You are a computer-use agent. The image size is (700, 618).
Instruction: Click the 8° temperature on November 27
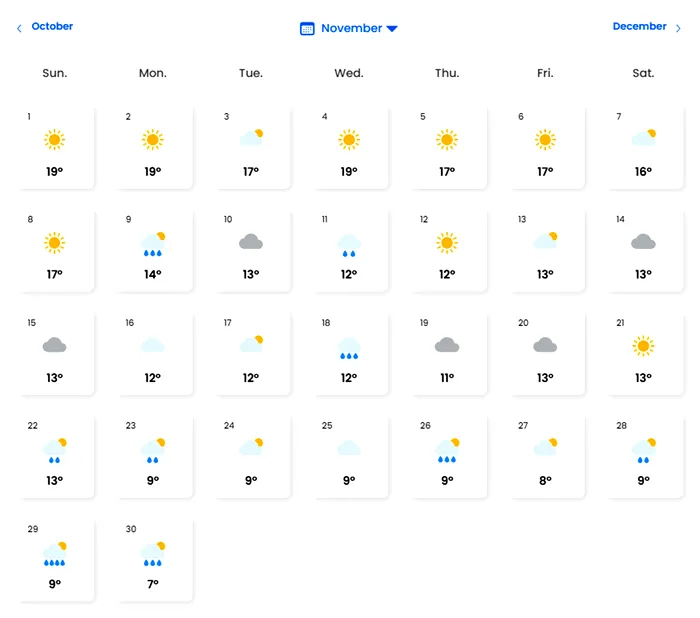click(545, 480)
